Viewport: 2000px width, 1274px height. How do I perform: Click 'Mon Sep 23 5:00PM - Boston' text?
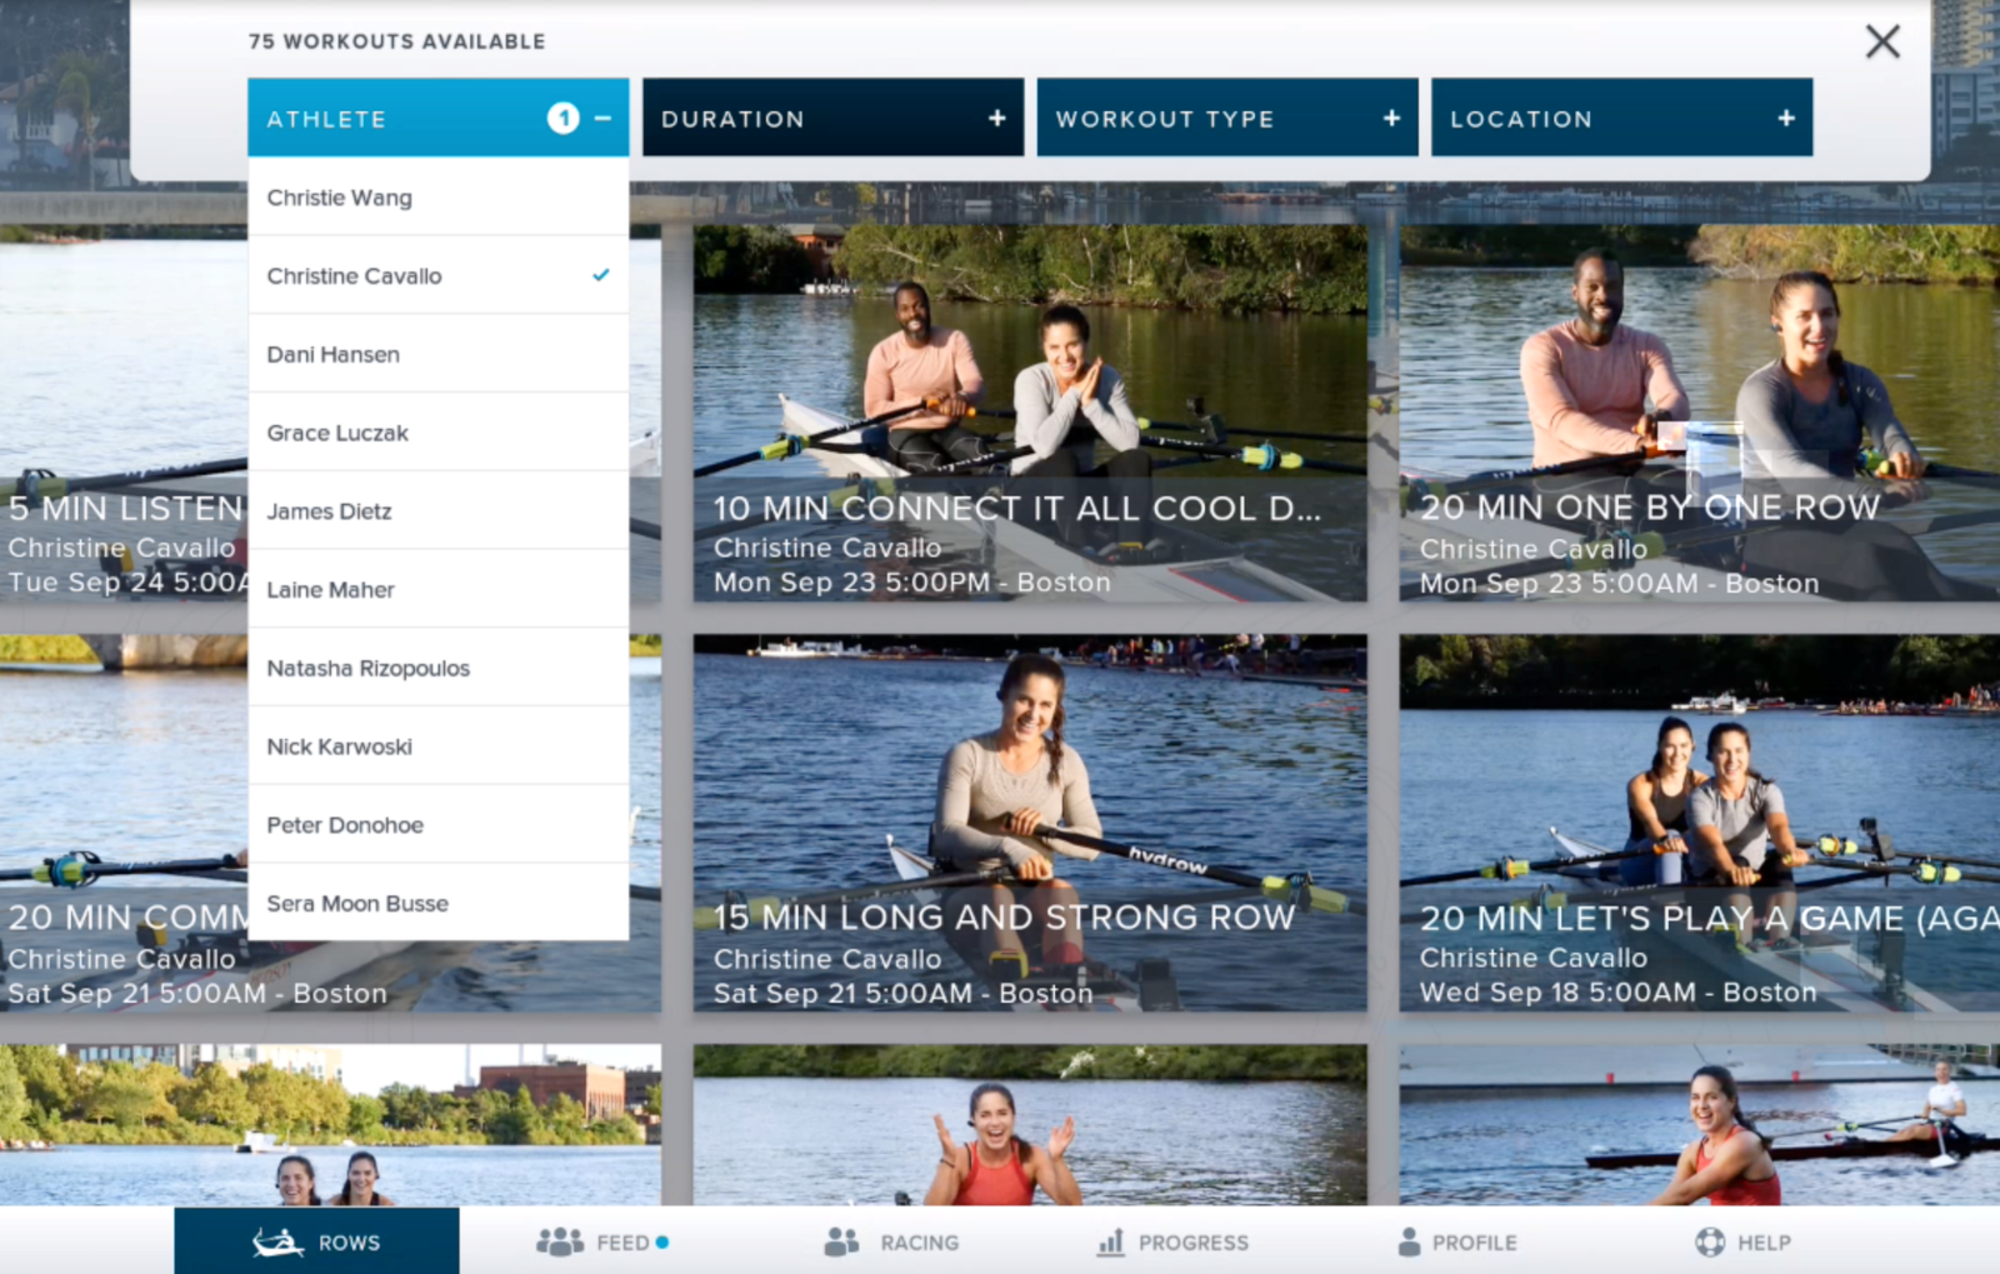912,582
